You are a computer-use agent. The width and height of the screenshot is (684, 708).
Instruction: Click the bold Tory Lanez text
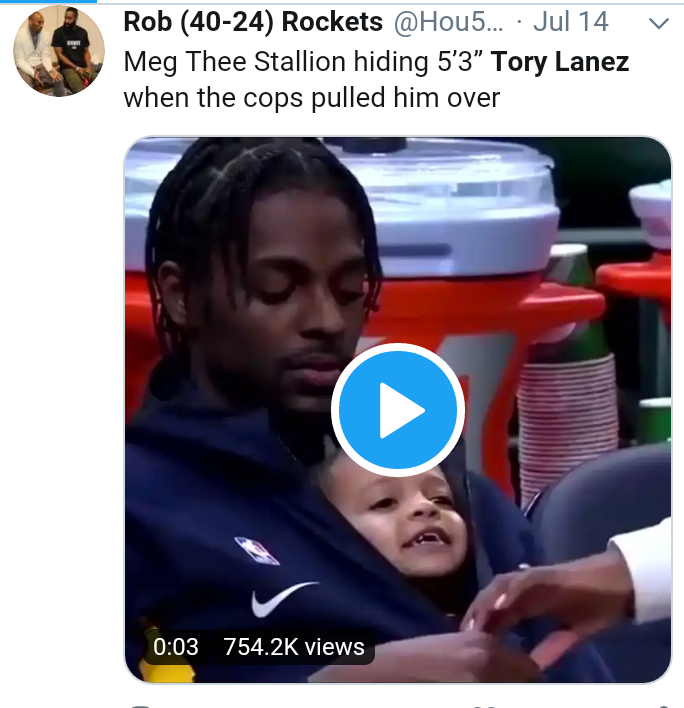point(560,61)
